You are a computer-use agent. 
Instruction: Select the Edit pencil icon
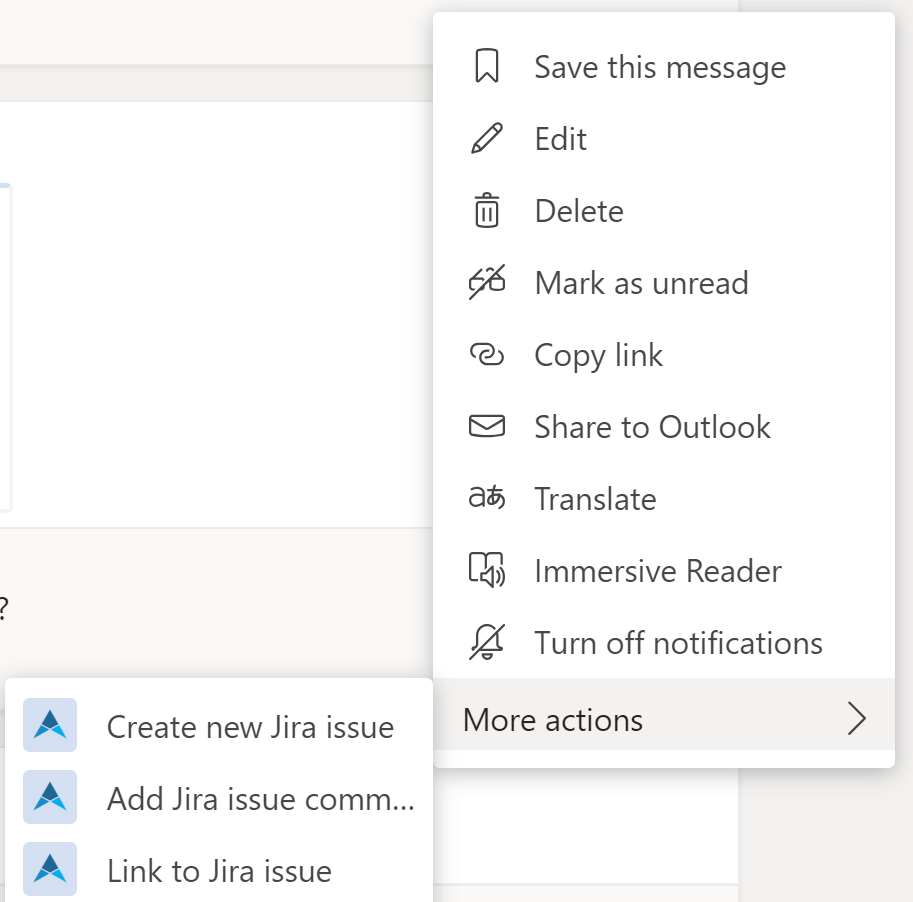(487, 138)
